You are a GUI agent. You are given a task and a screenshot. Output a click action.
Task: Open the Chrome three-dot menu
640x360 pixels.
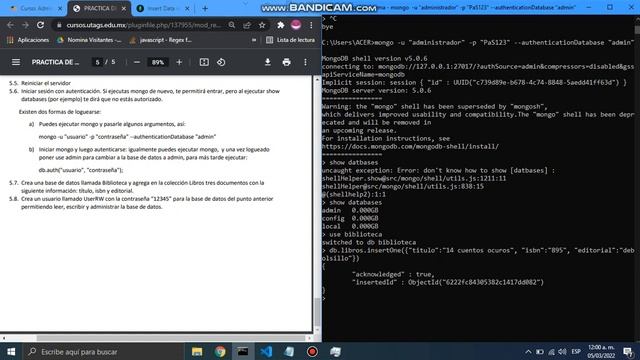click(x=311, y=25)
